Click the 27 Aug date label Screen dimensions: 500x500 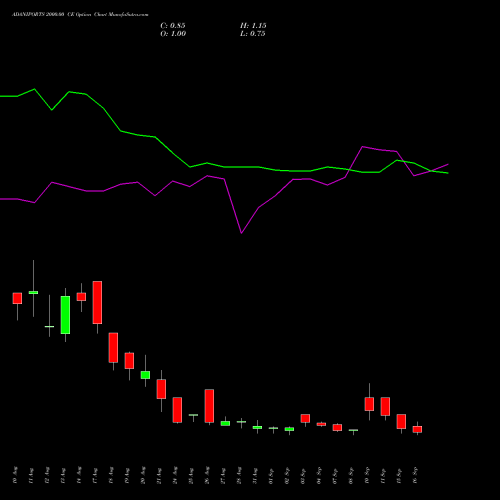pyautogui.click(x=223, y=475)
